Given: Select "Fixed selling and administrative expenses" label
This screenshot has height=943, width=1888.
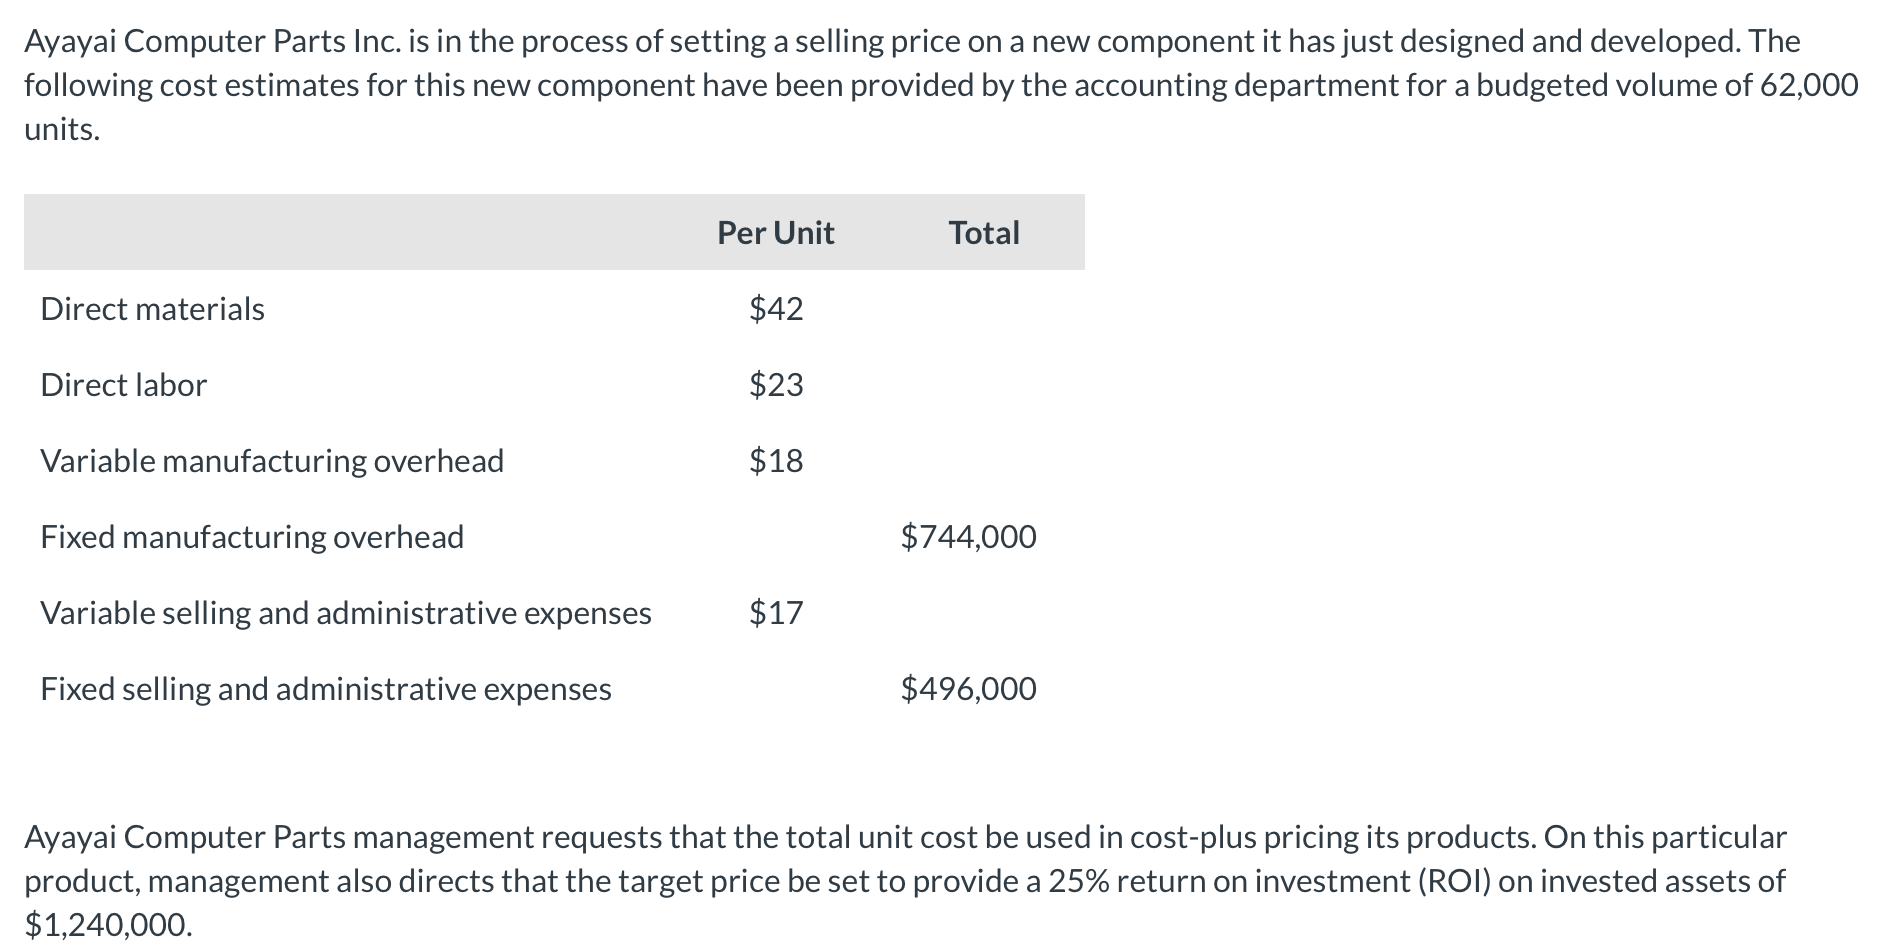Looking at the screenshot, I should 326,689.
